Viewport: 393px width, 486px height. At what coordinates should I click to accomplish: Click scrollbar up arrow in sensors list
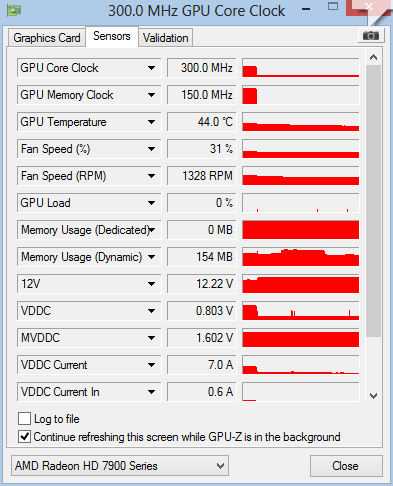tap(373, 57)
